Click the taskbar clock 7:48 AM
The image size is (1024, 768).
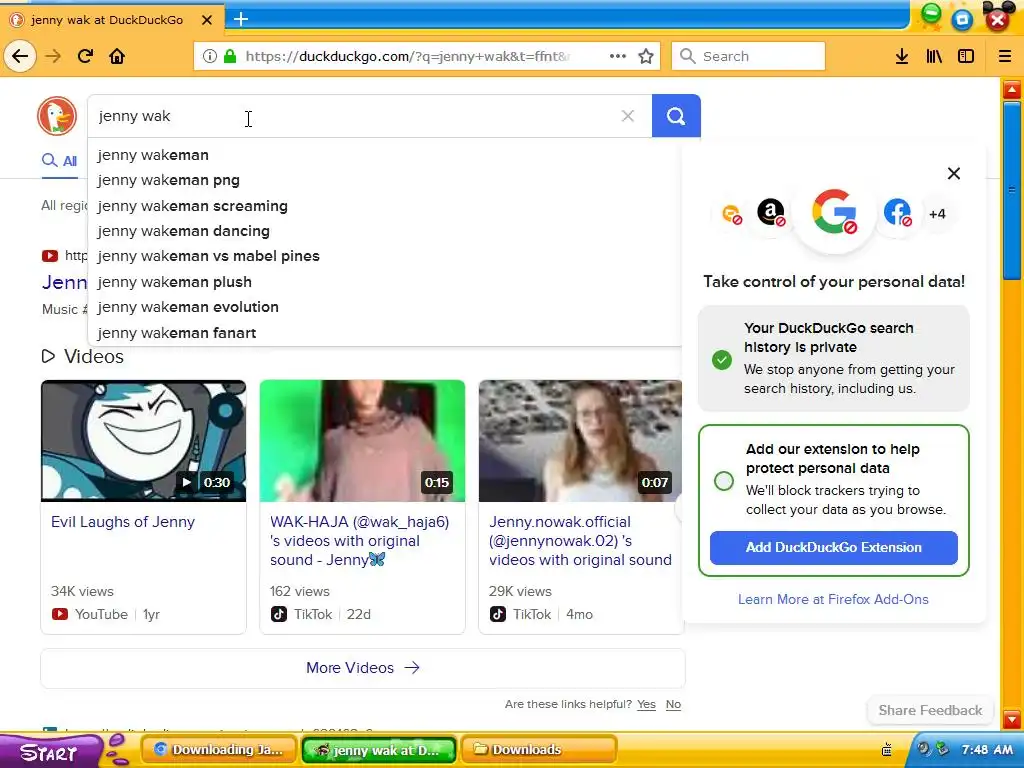(x=987, y=750)
